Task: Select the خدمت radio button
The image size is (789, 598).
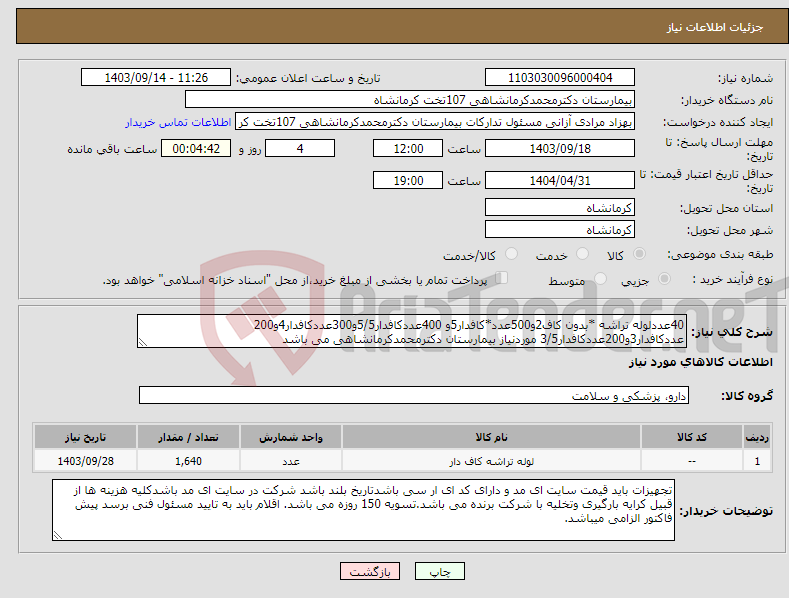Action: pyautogui.click(x=582, y=254)
